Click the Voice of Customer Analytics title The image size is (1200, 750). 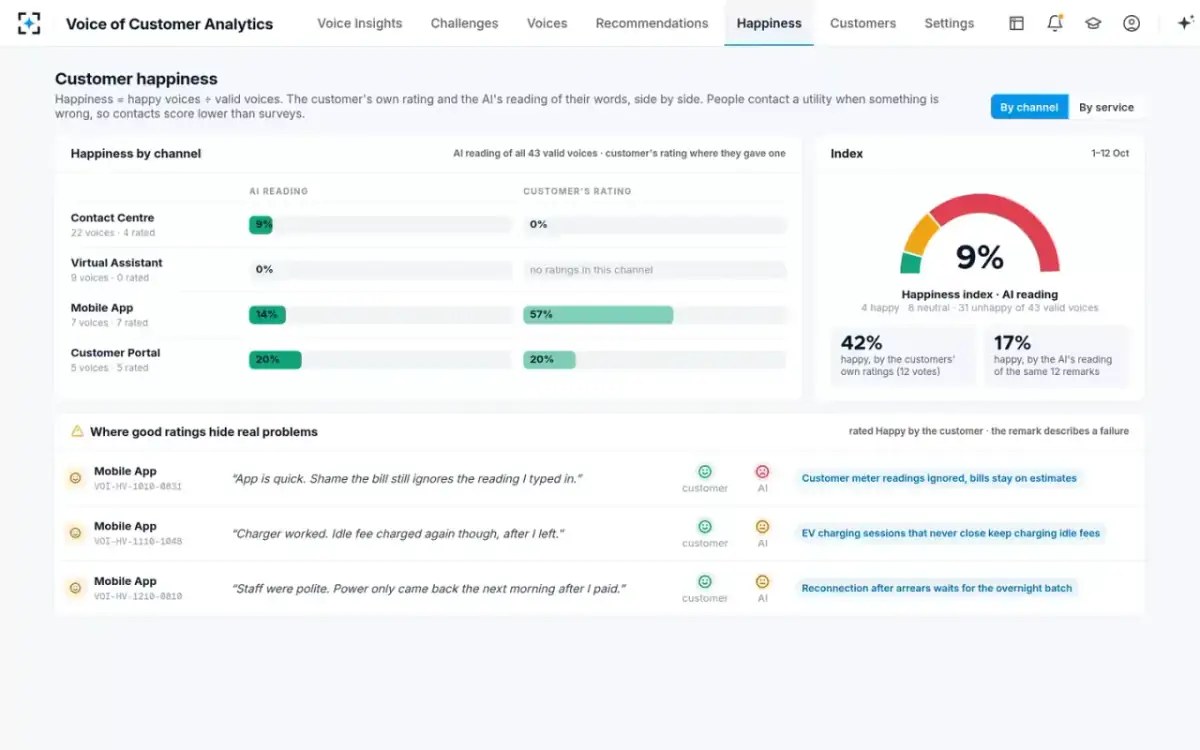click(169, 24)
